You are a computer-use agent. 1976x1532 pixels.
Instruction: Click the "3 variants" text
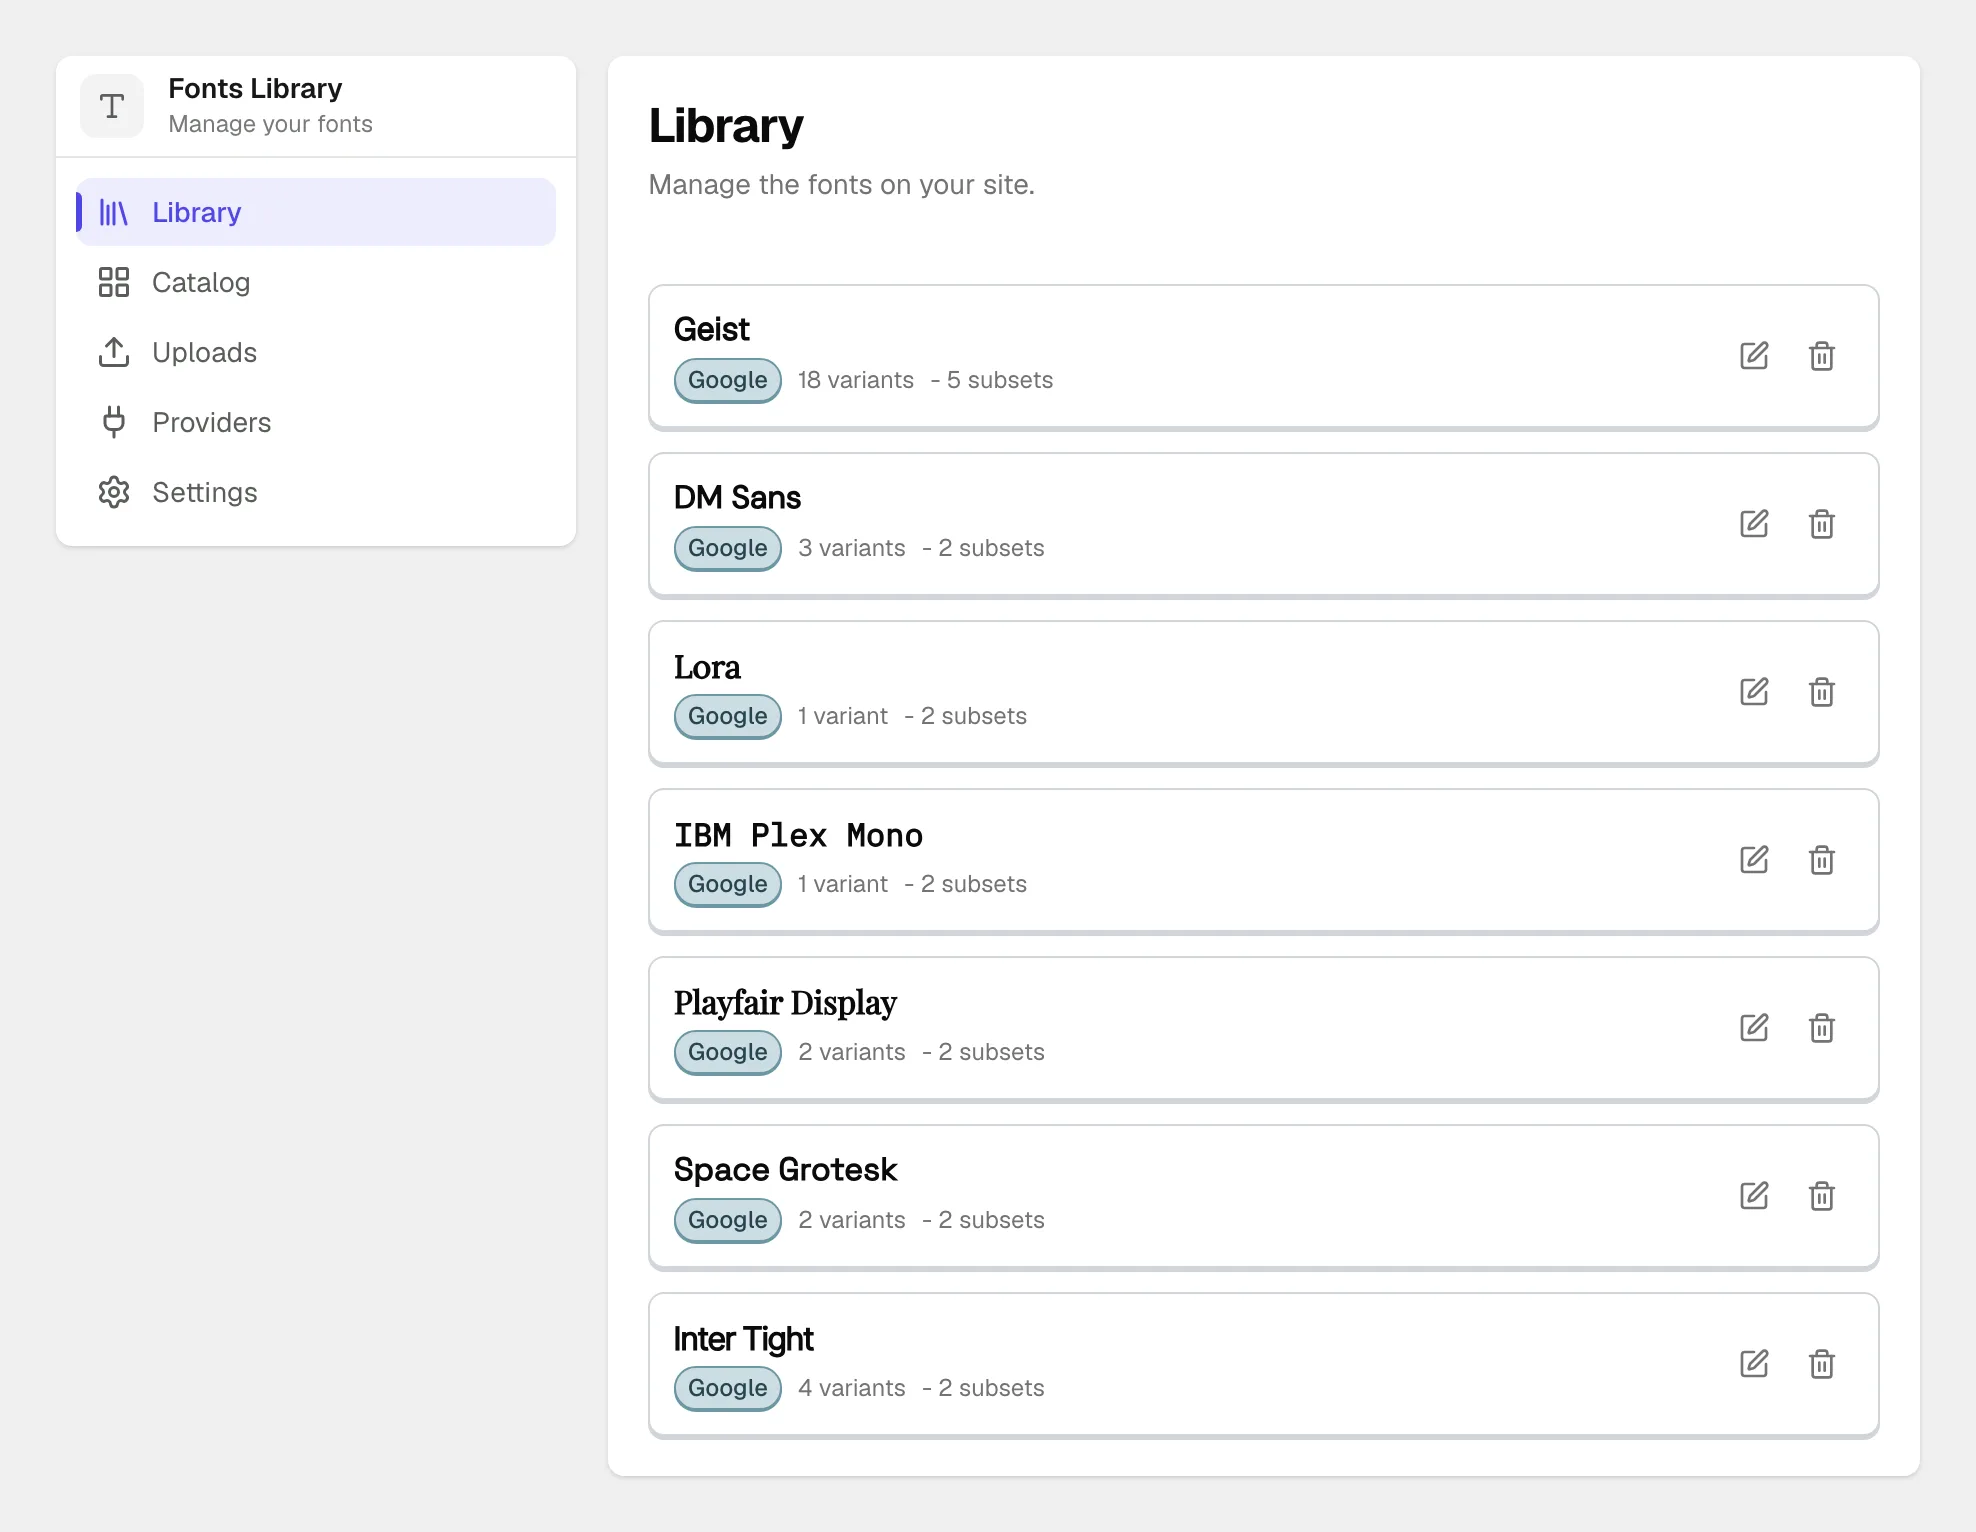(852, 548)
